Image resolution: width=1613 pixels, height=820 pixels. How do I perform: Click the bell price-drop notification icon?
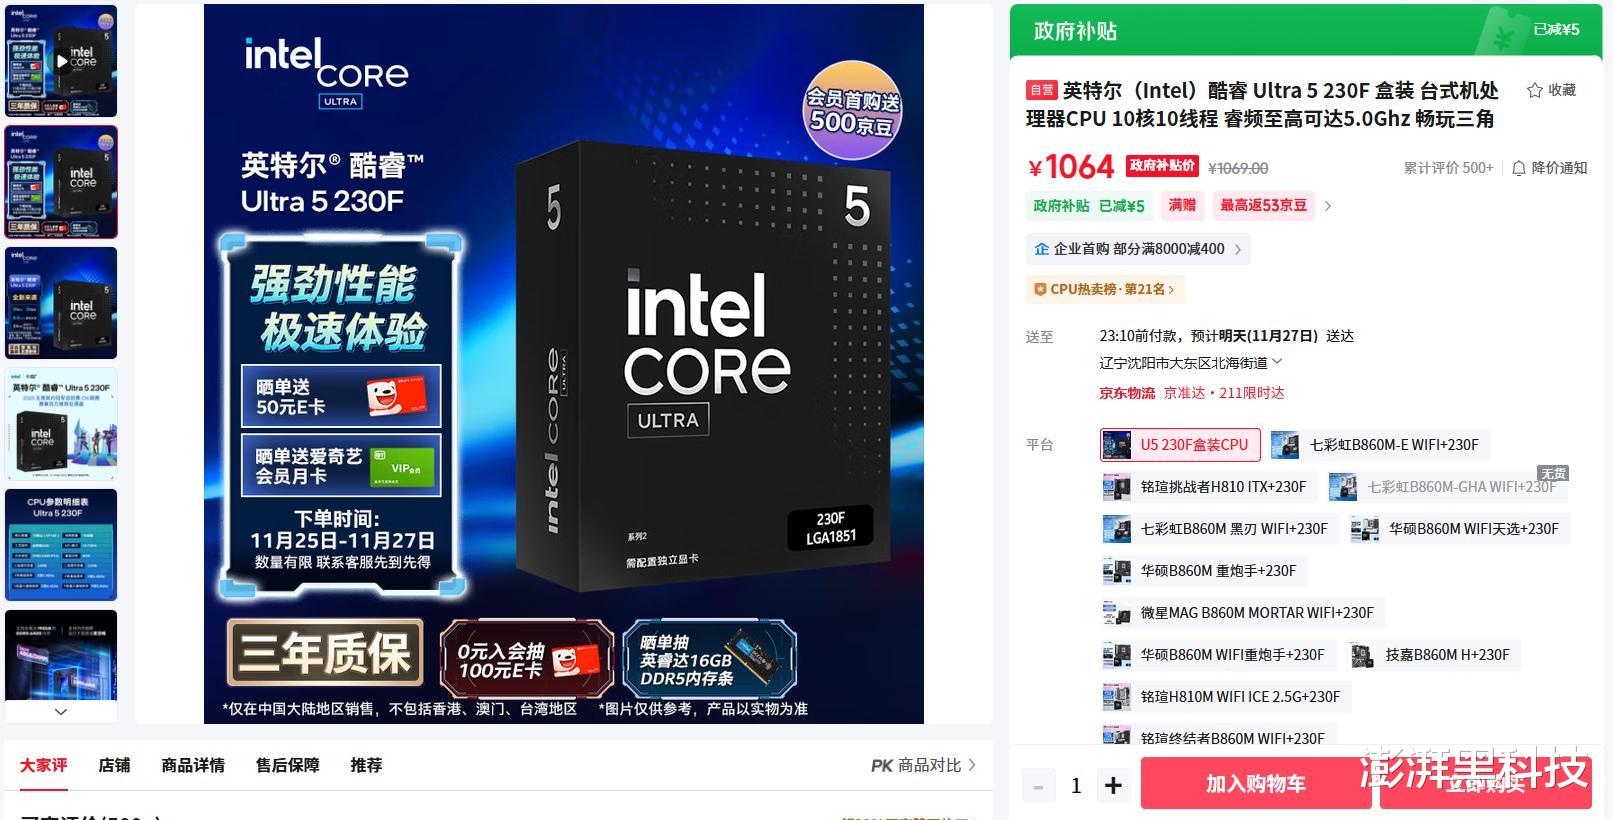point(1518,168)
